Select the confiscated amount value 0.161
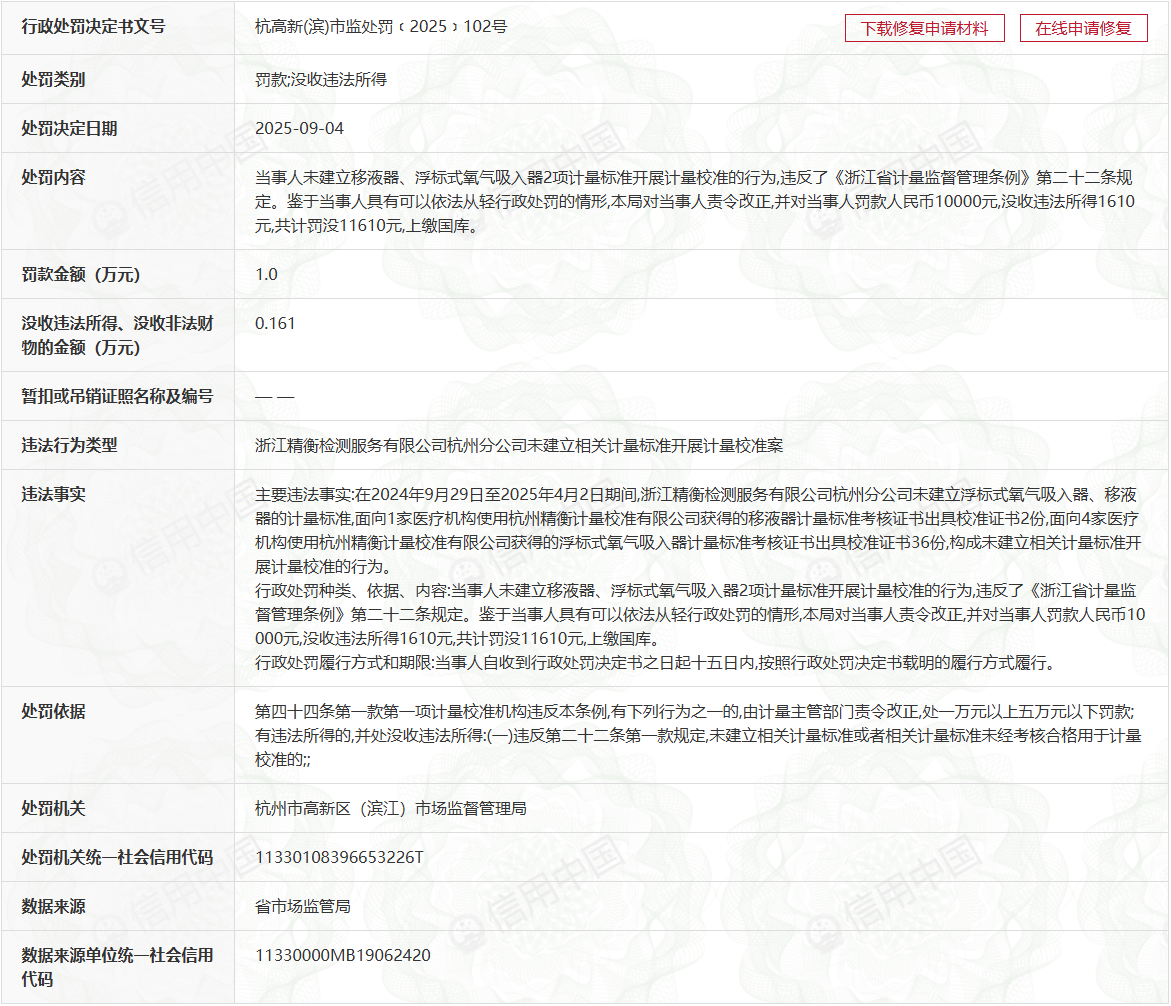1171x1006 pixels. tap(275, 323)
